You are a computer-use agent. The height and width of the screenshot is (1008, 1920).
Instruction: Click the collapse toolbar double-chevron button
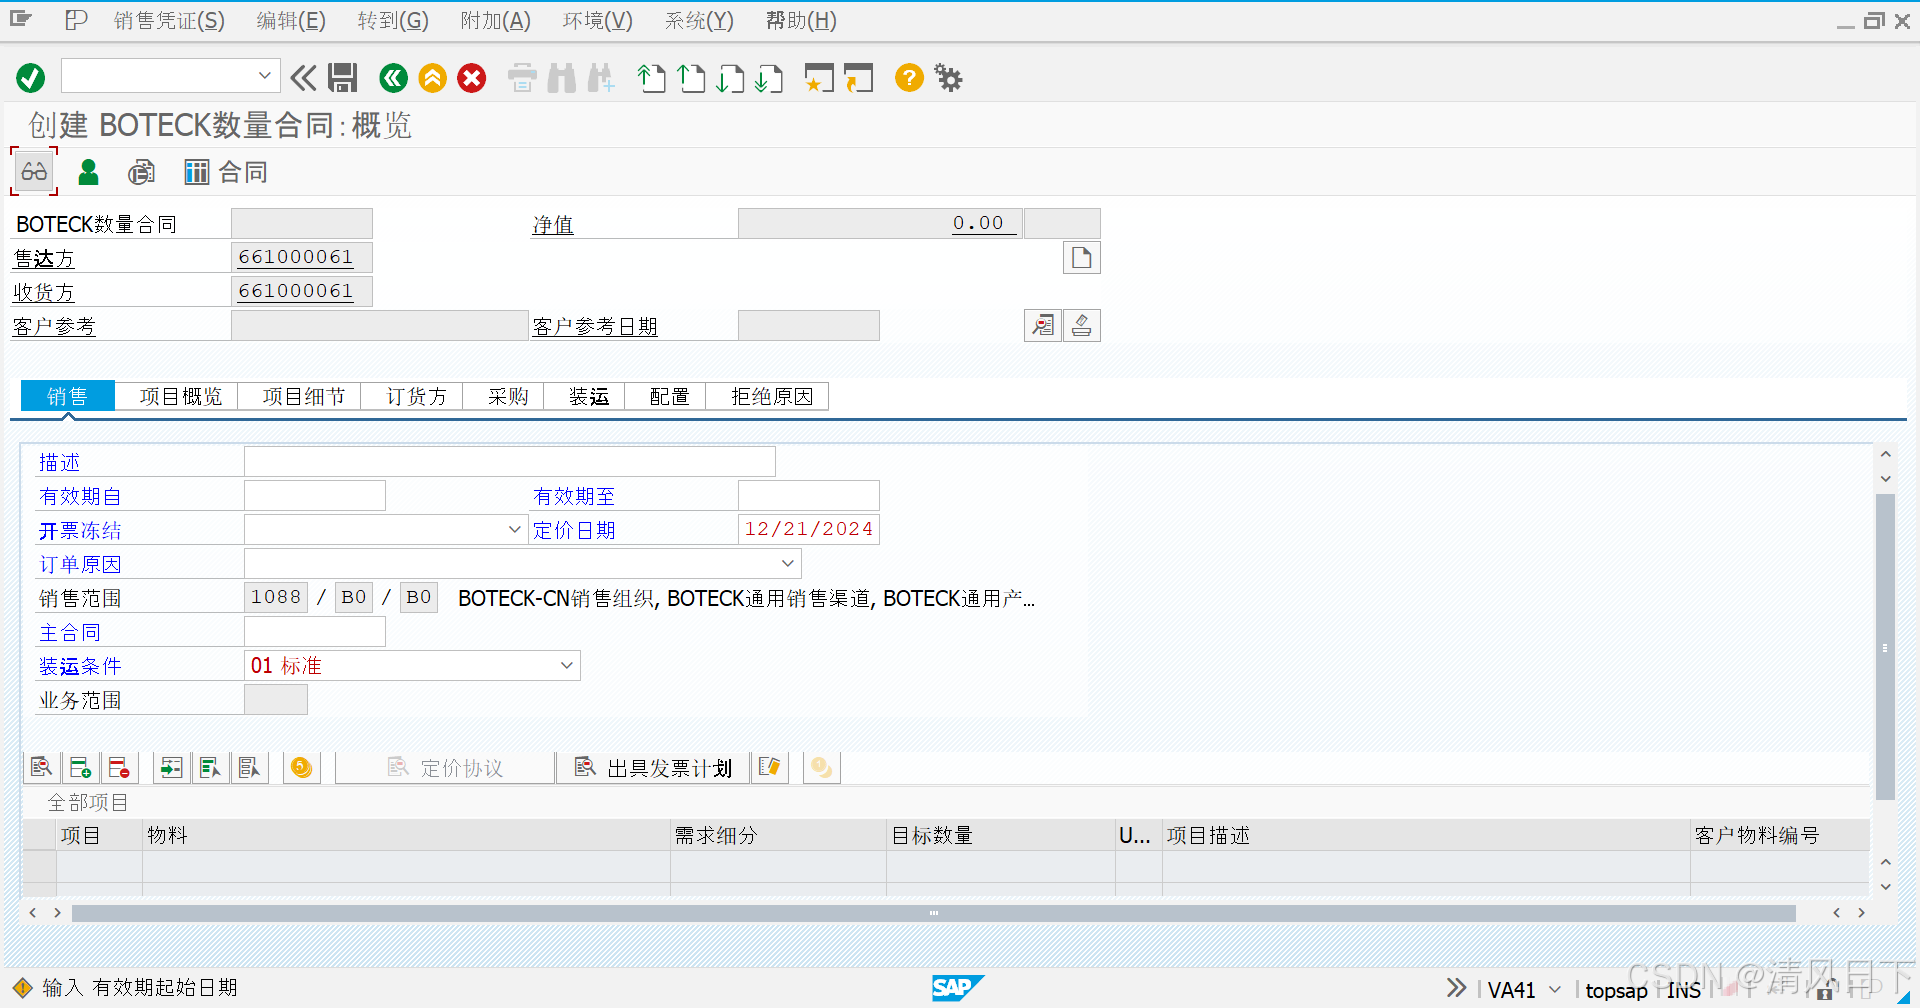[x=303, y=78]
